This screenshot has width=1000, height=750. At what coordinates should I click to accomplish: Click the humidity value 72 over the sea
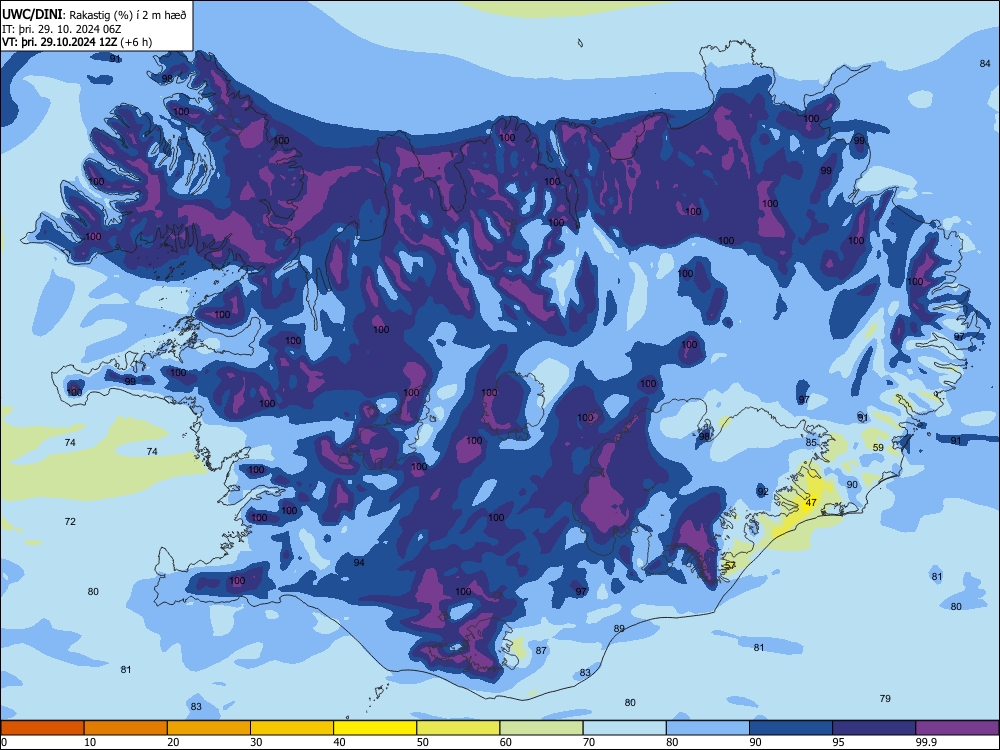[70, 522]
